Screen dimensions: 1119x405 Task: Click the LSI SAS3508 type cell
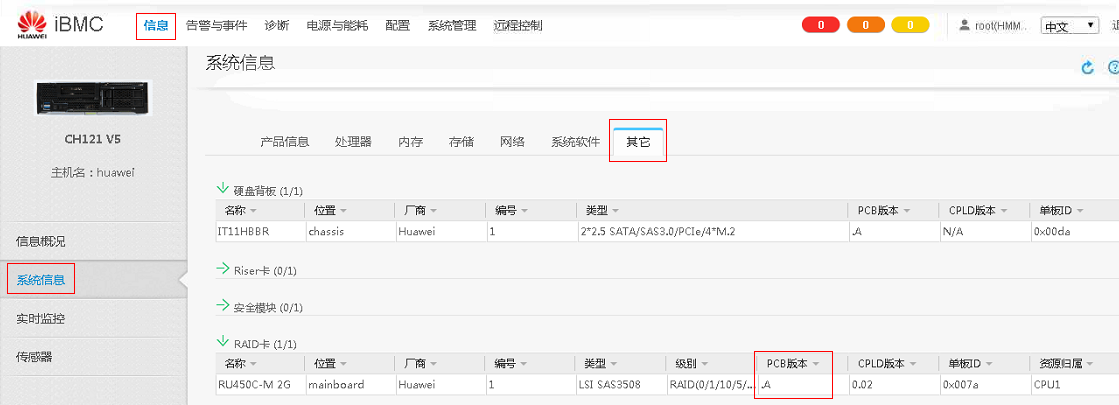pyautogui.click(x=620, y=384)
